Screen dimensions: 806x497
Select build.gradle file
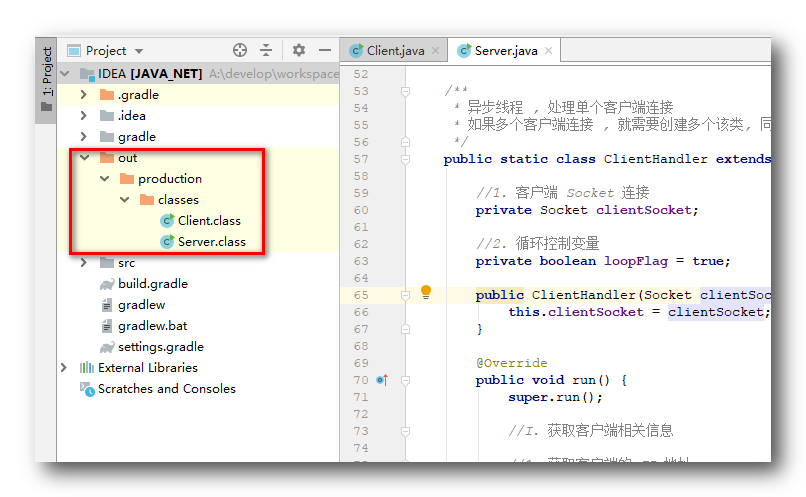tap(153, 284)
